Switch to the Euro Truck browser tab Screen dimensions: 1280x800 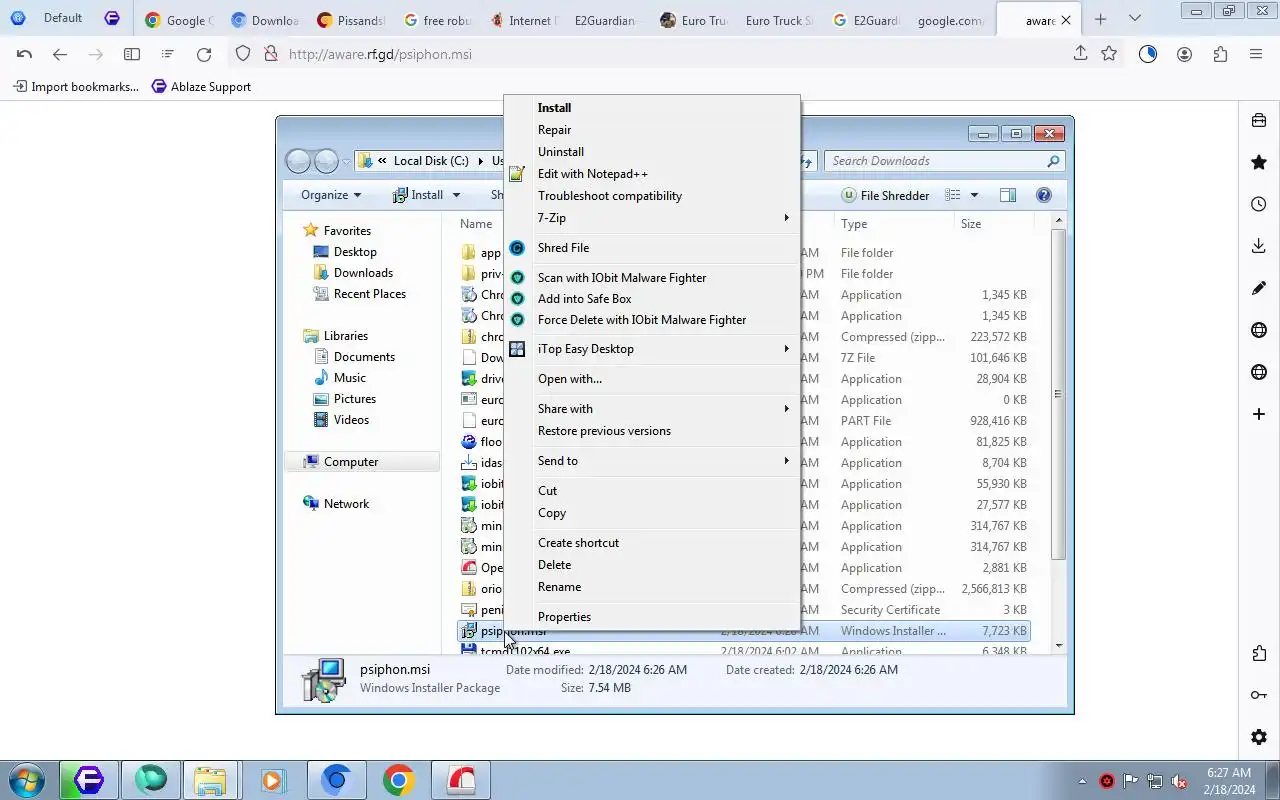coord(692,20)
